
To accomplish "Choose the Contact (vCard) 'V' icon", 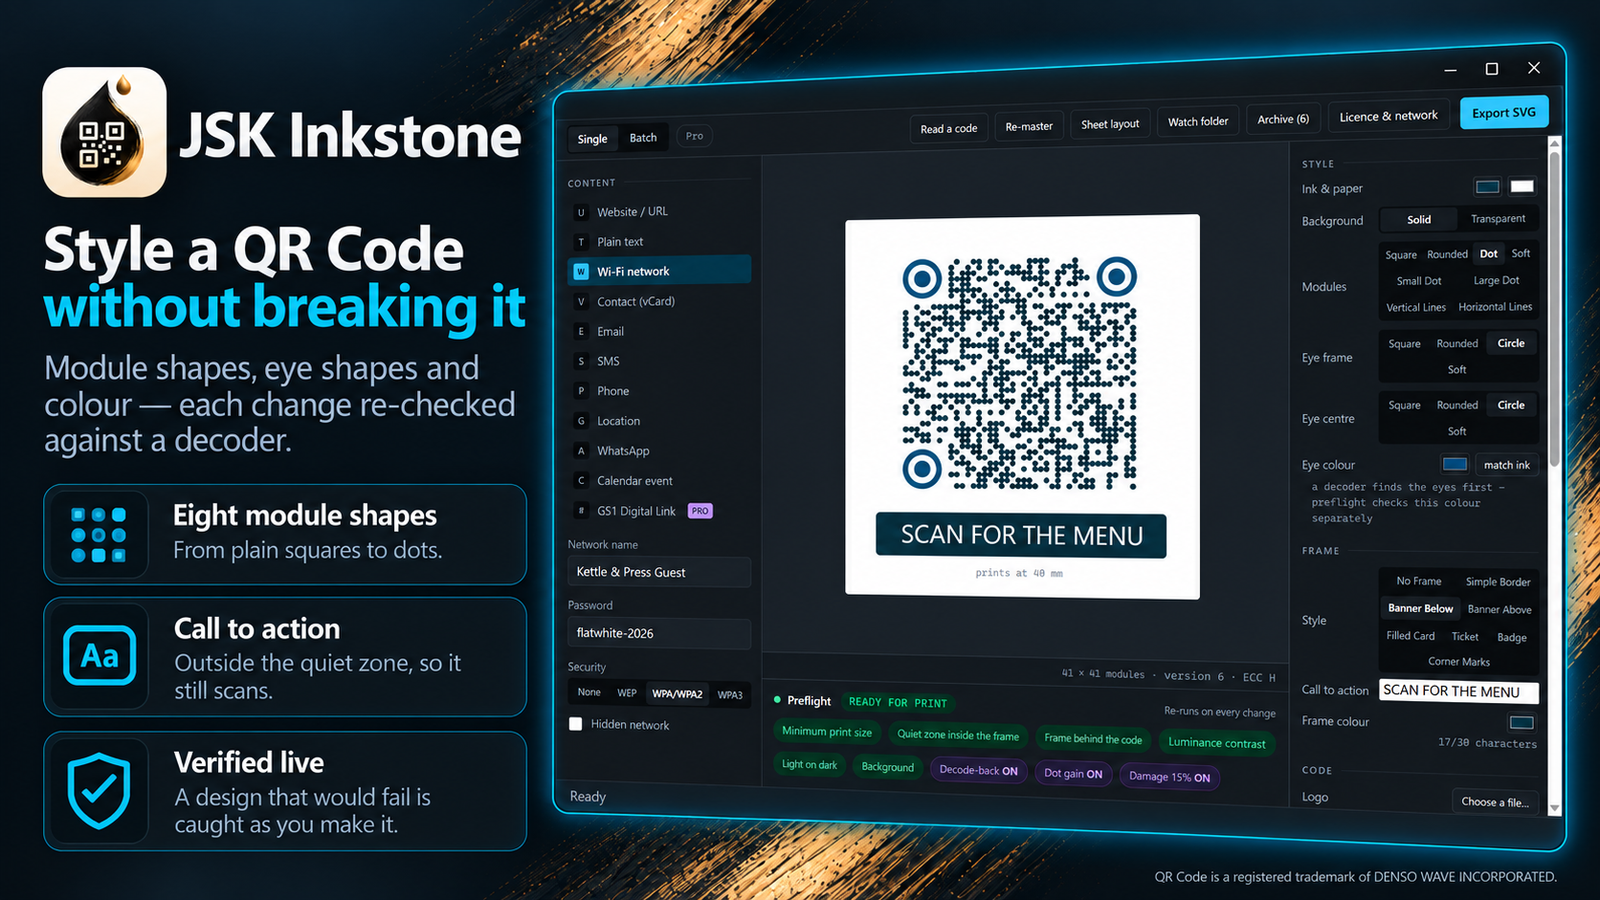I will [581, 302].
